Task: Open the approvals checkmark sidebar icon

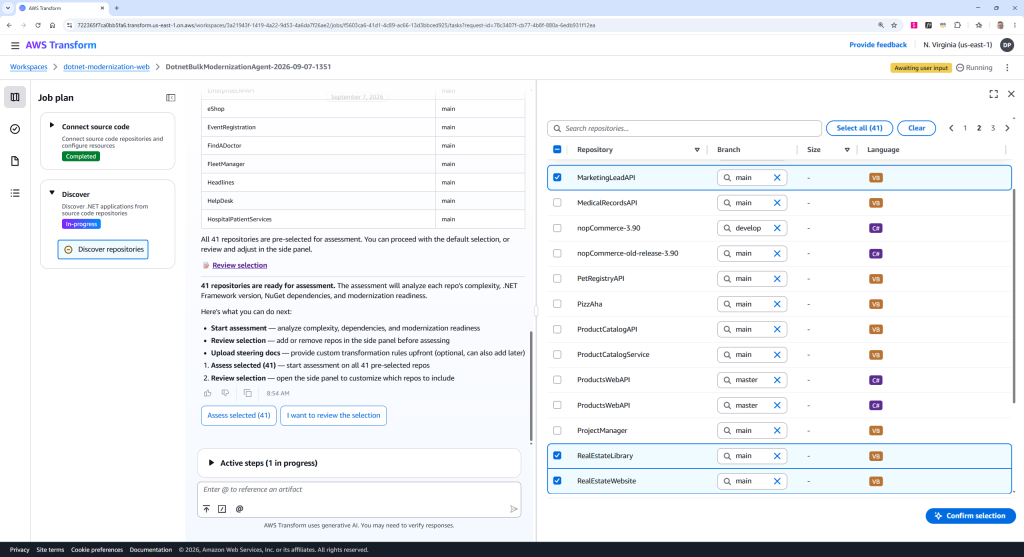Action: click(x=15, y=129)
